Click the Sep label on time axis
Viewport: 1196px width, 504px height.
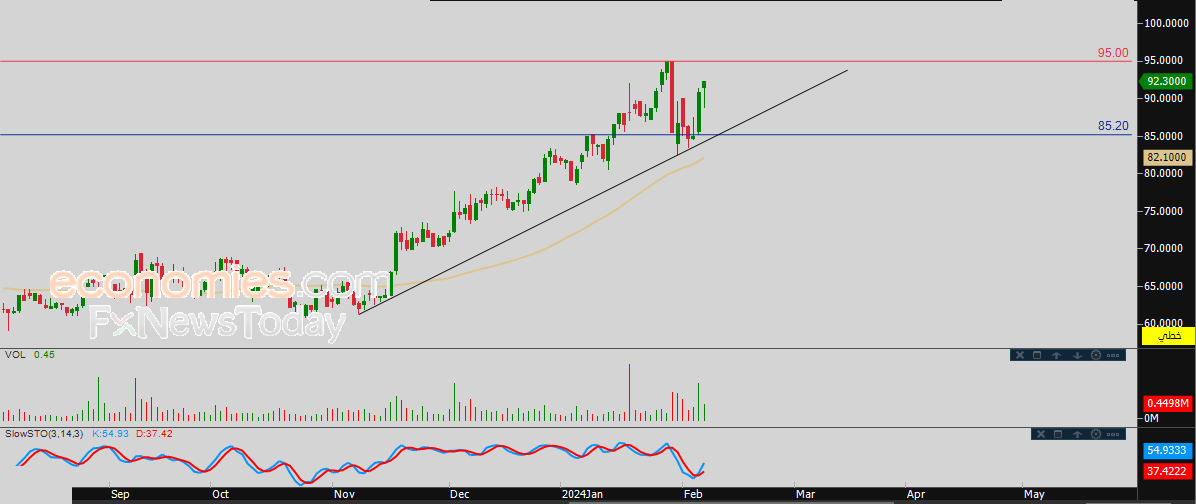click(x=120, y=494)
